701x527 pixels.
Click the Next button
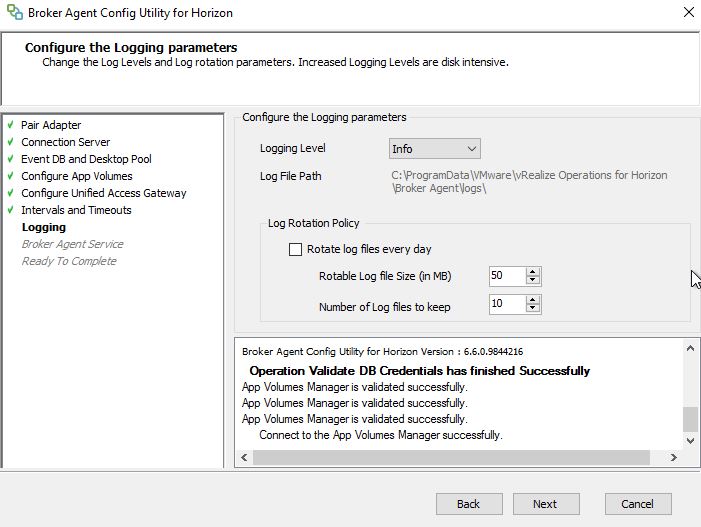click(546, 504)
